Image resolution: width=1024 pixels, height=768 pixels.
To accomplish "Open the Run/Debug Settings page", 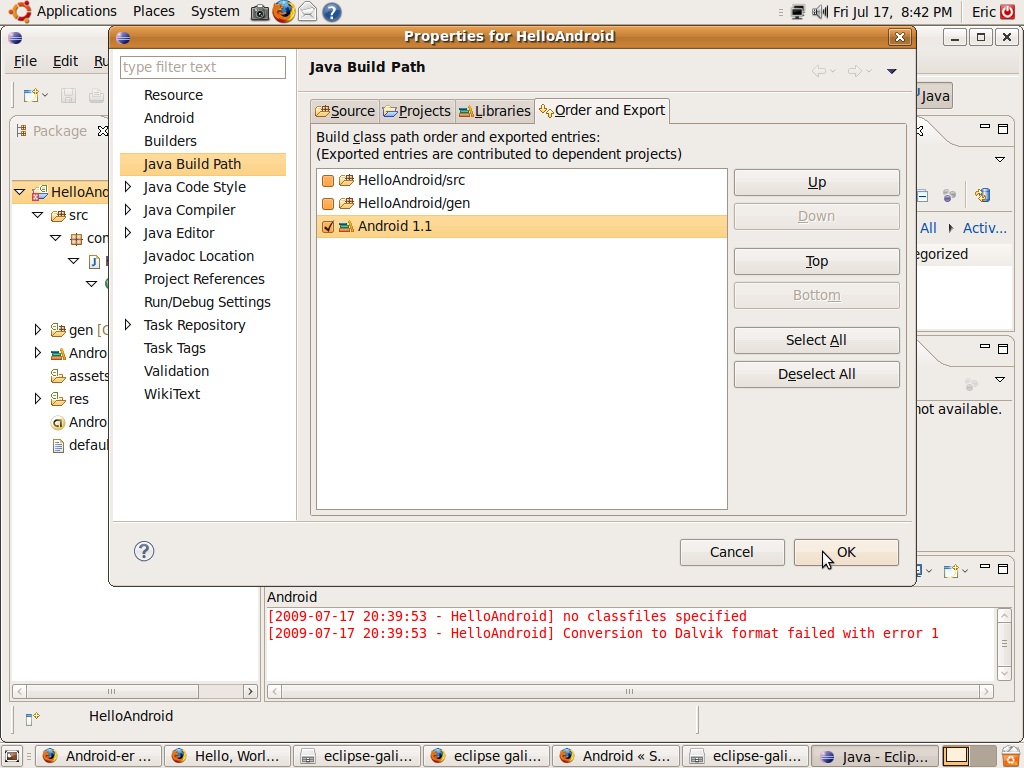I will point(207,302).
